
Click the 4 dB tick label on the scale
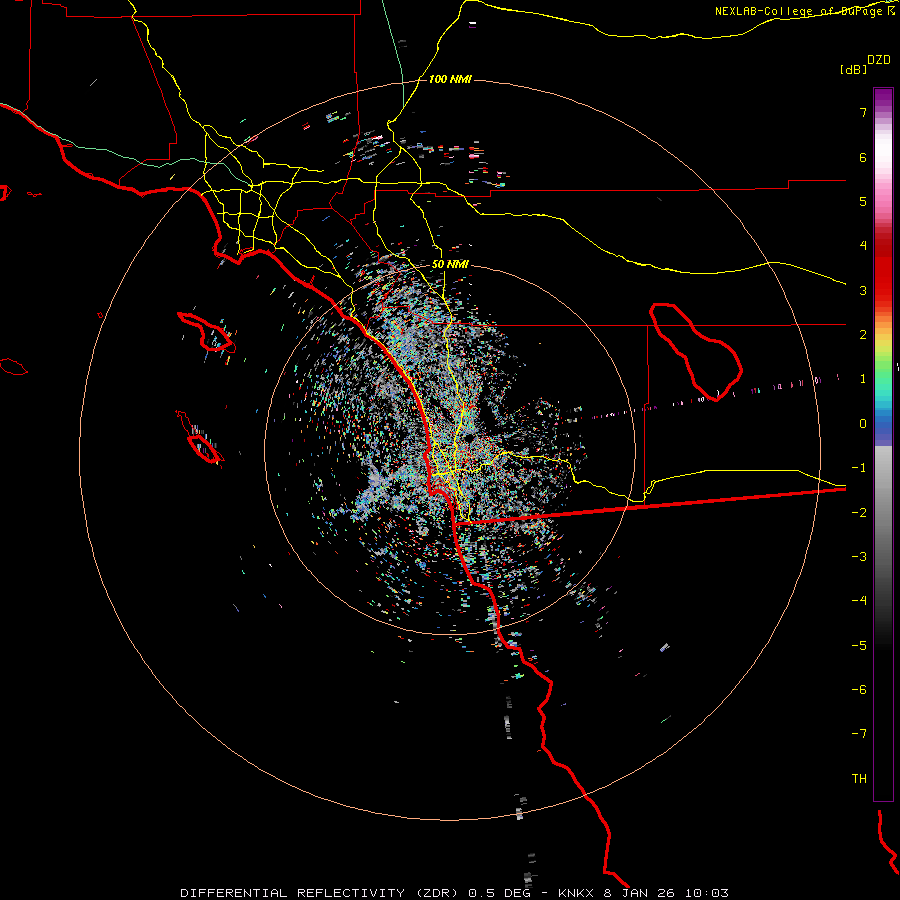(x=863, y=246)
